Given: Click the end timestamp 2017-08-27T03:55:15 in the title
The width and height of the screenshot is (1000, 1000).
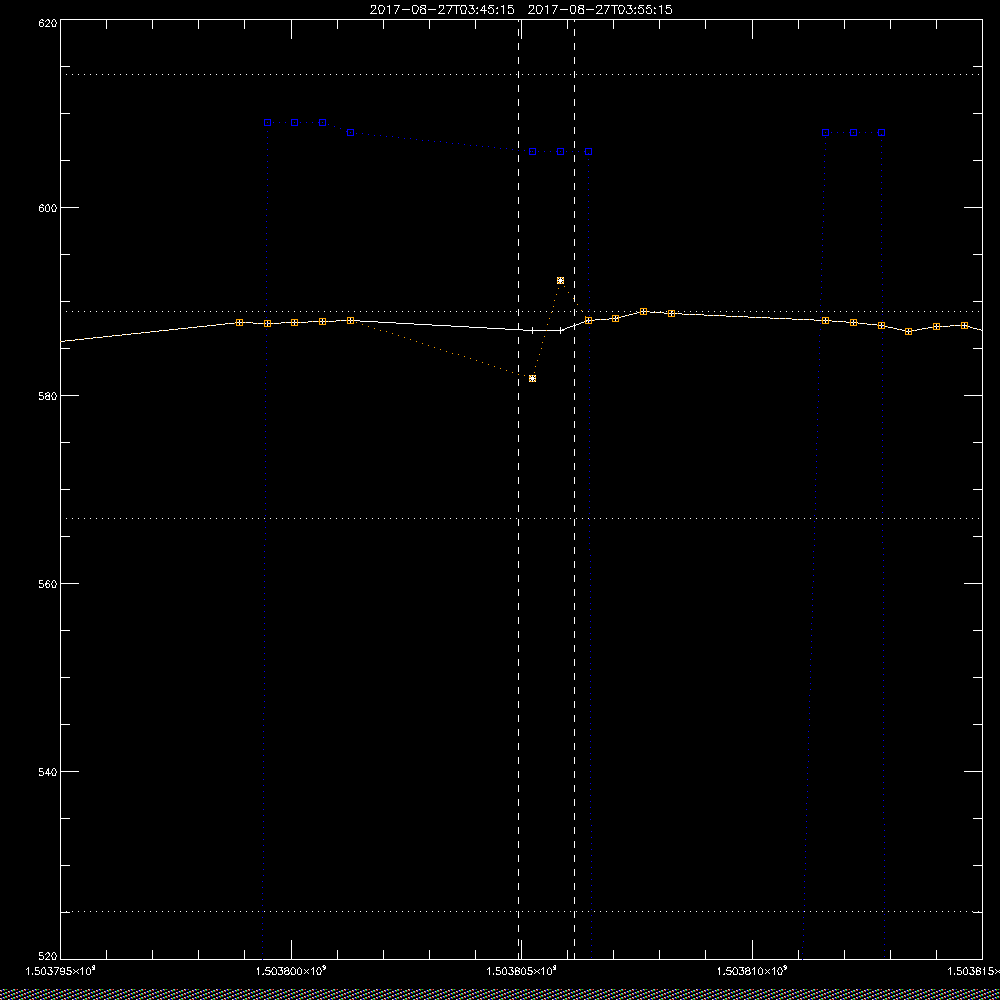Looking at the screenshot, I should pyautogui.click(x=600, y=10).
